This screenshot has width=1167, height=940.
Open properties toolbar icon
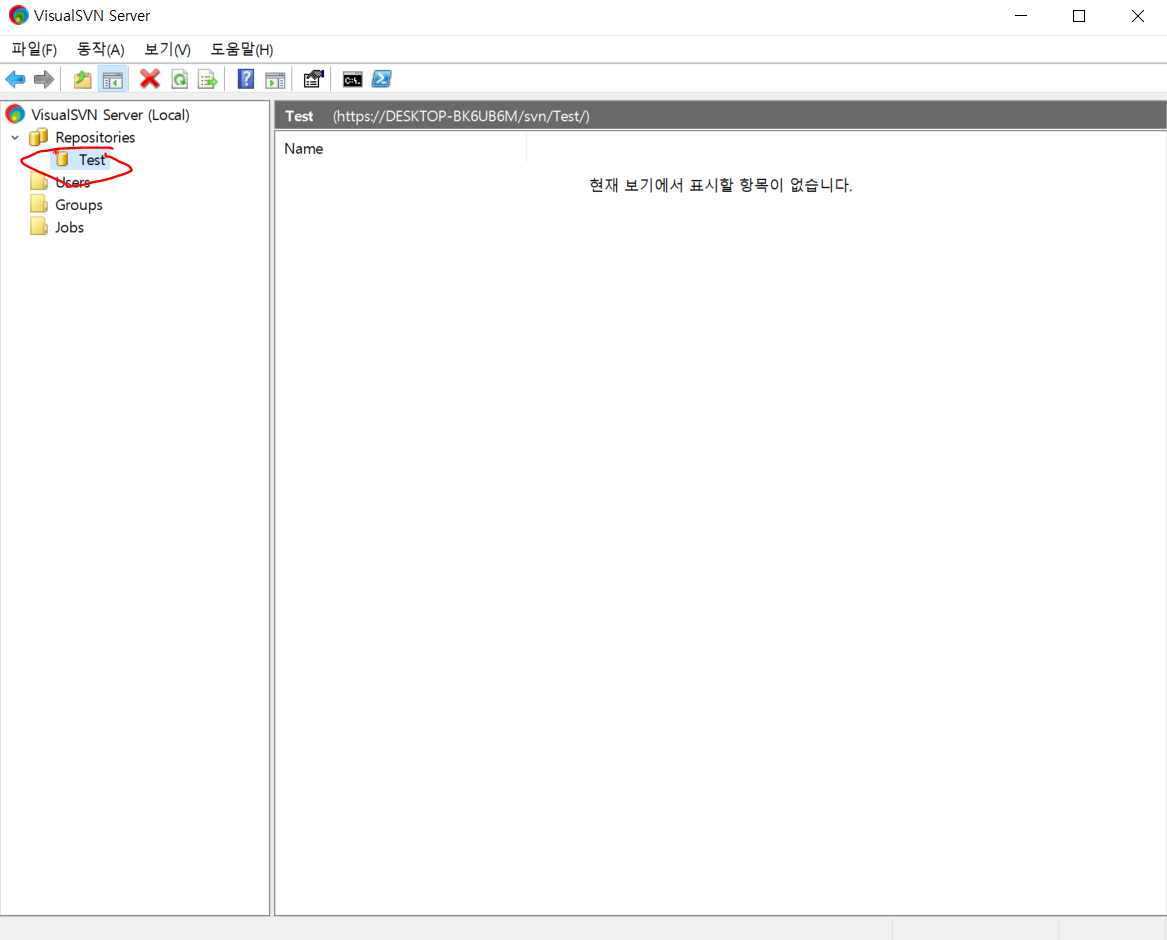313,79
